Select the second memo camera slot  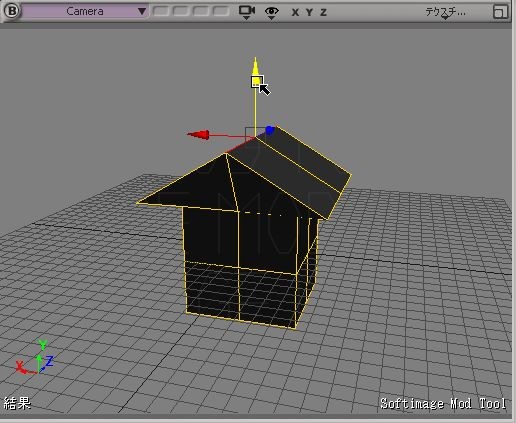click(181, 11)
